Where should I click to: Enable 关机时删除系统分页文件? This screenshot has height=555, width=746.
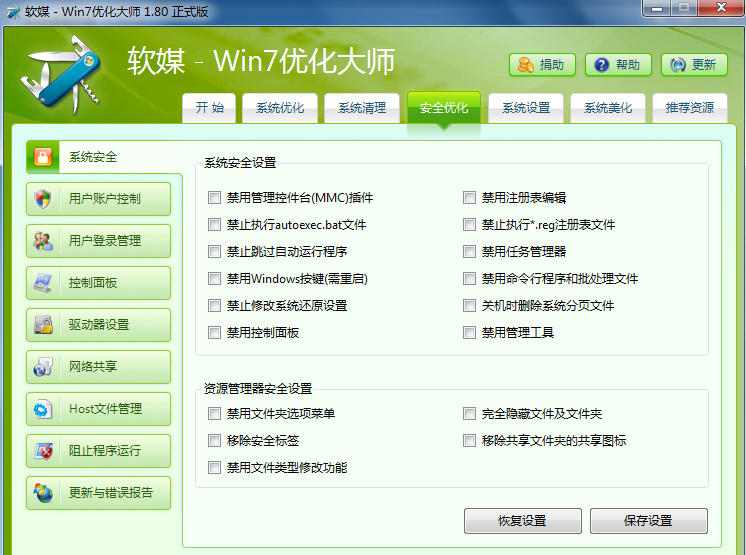tap(469, 305)
